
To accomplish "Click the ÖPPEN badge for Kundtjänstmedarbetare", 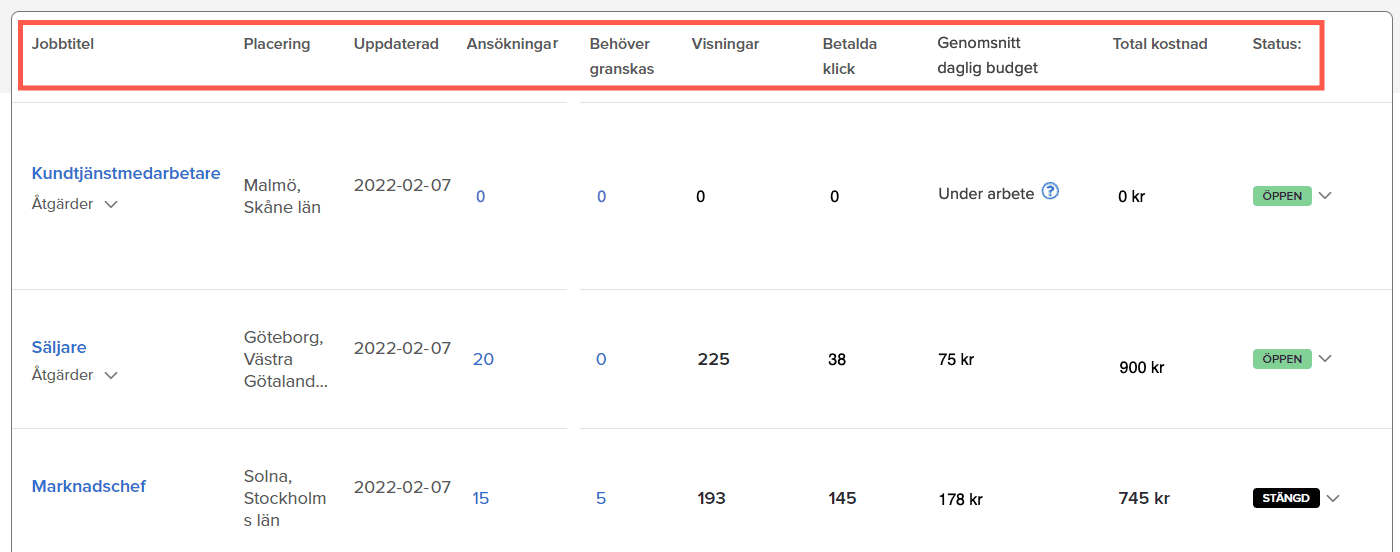I will (1282, 196).
